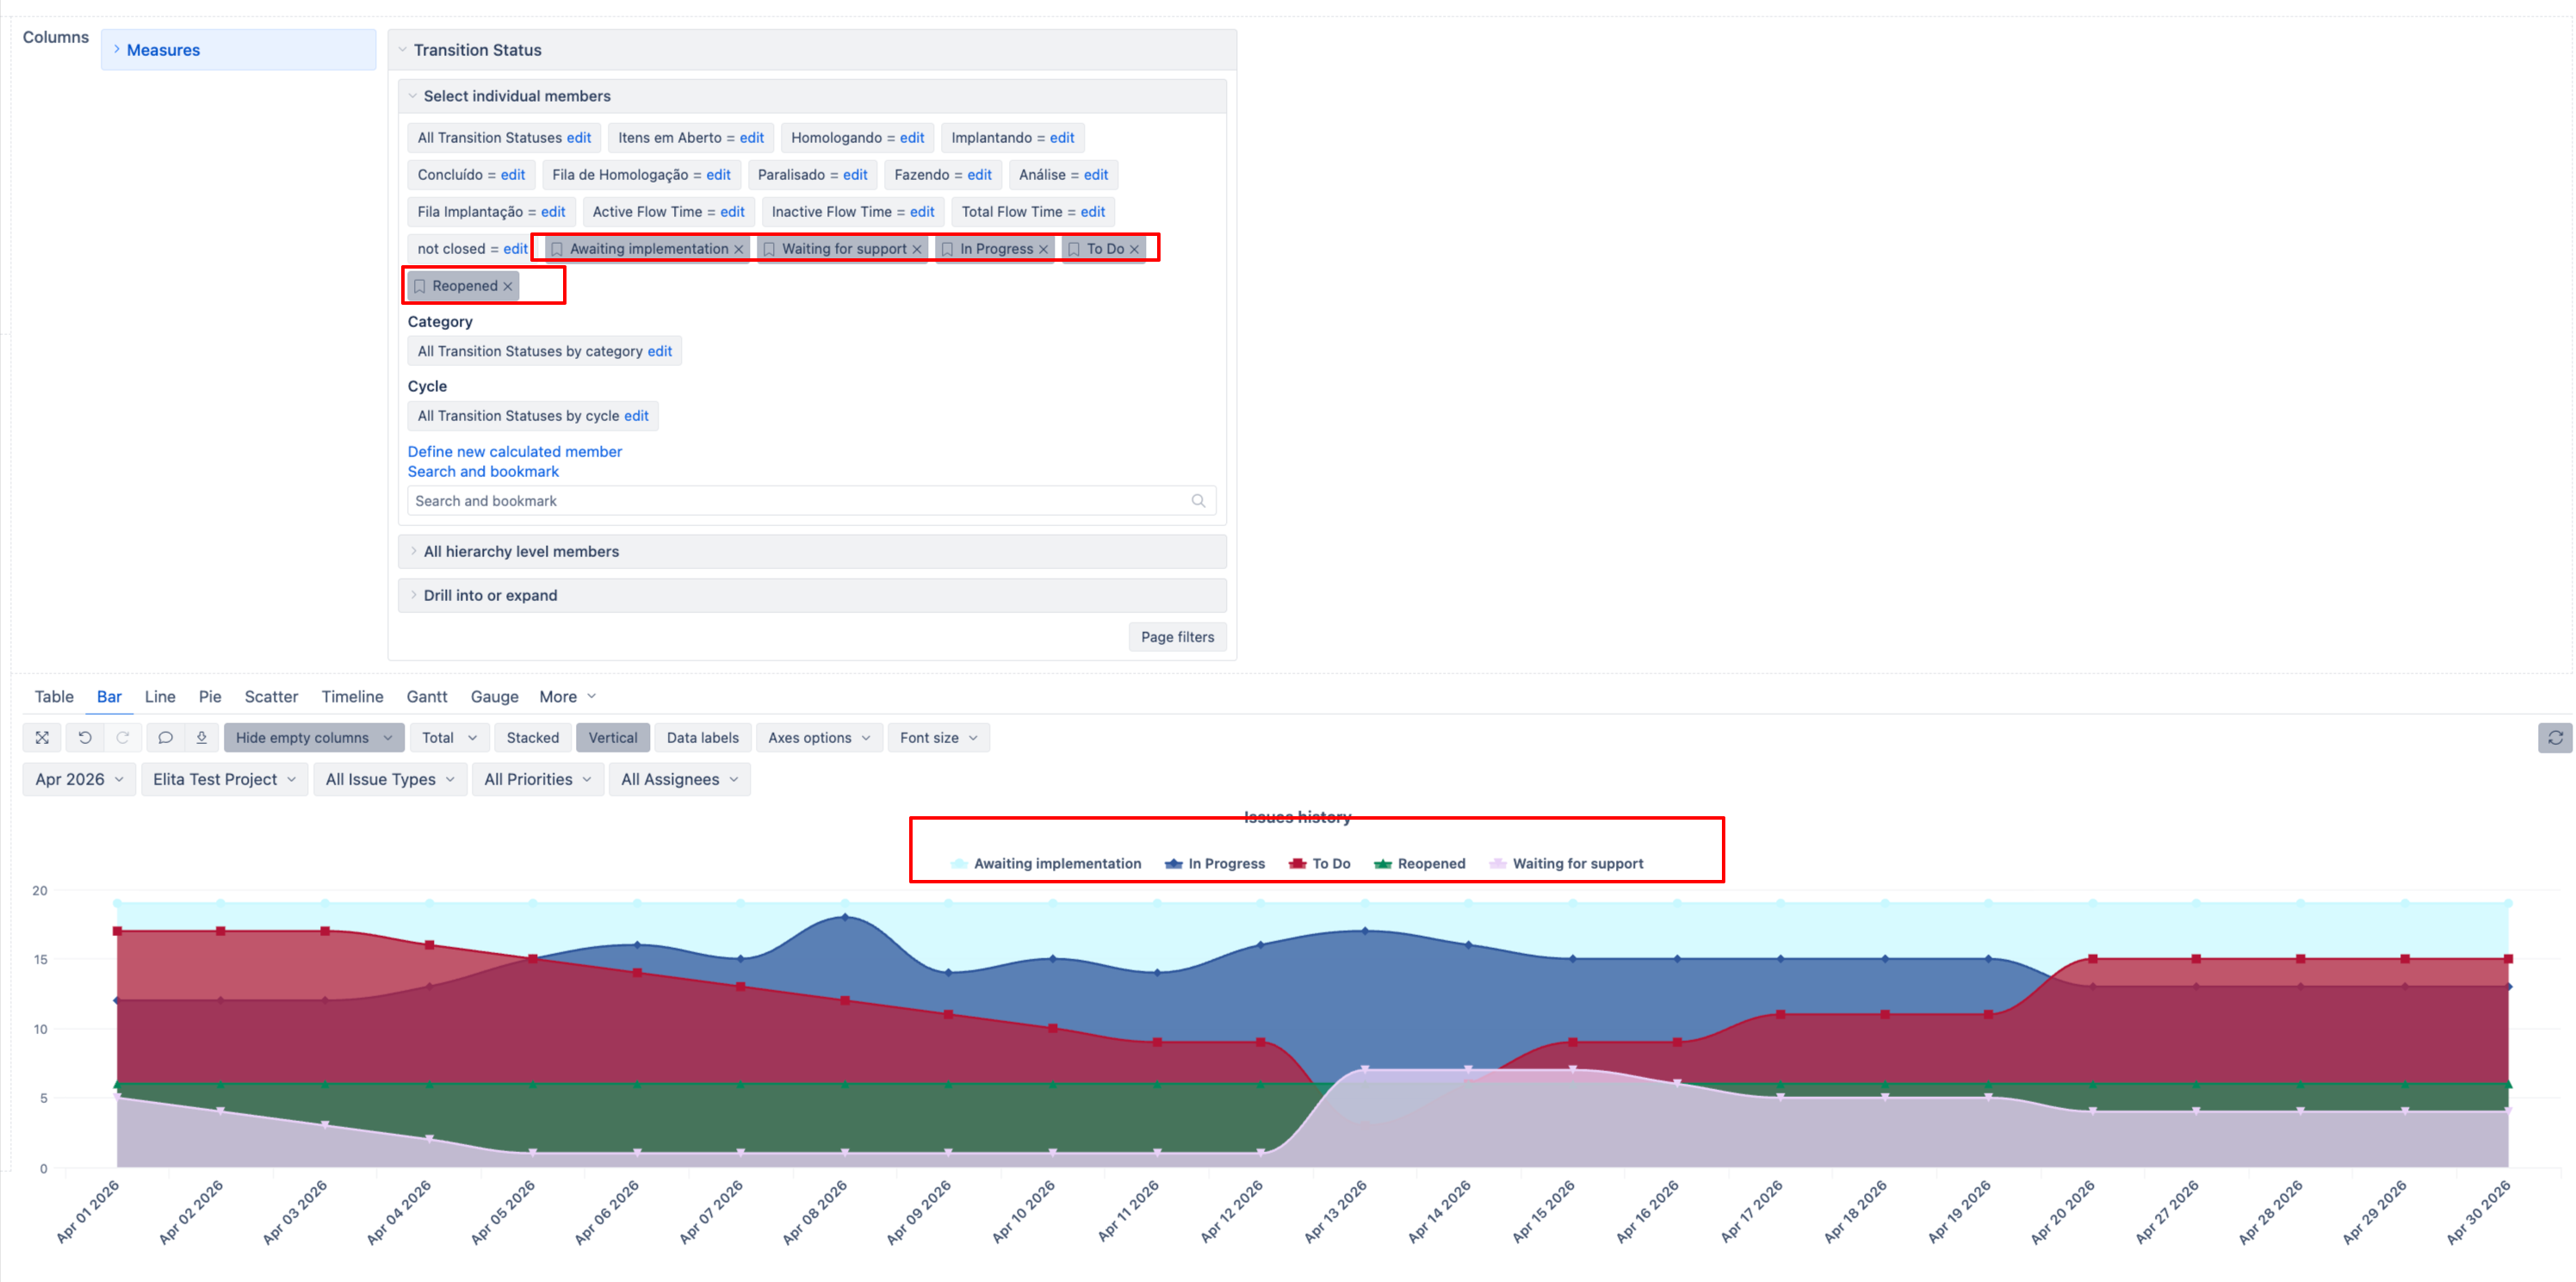2576x1282 pixels.
Task: Click the export download icon
Action: click(201, 738)
